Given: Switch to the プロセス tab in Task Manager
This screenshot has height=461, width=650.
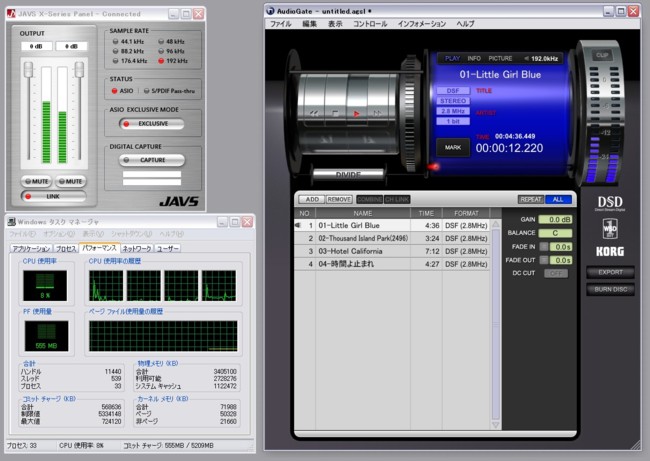Looking at the screenshot, I should click(66, 248).
